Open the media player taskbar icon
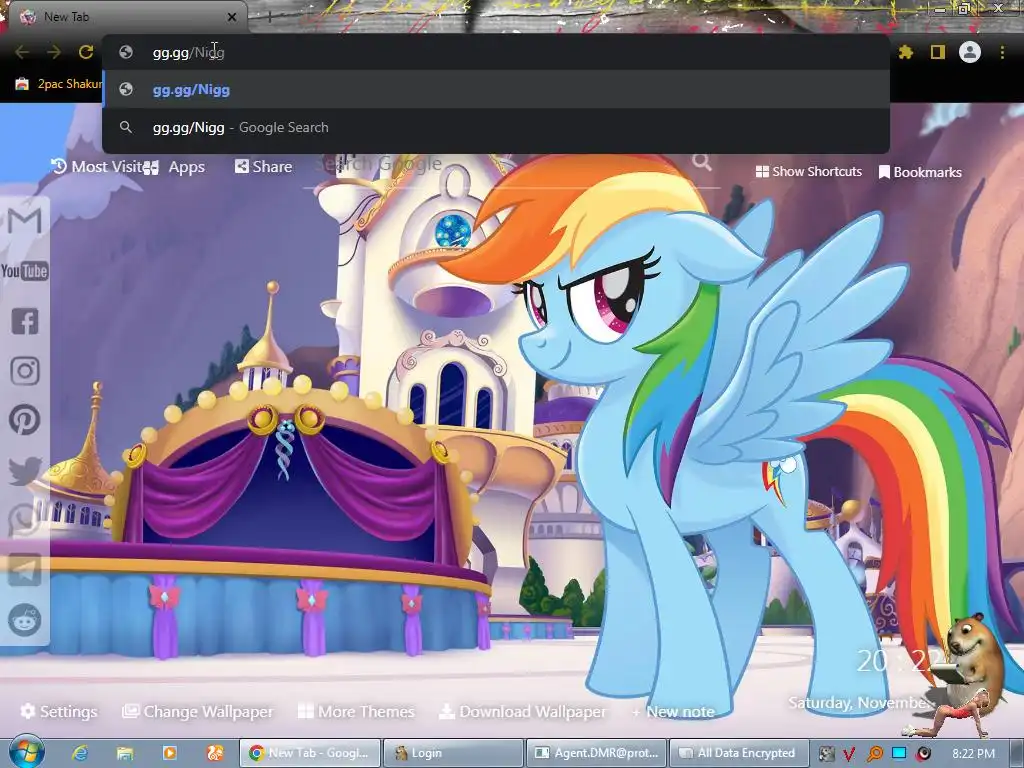Screen dimensions: 1024x768 point(170,753)
